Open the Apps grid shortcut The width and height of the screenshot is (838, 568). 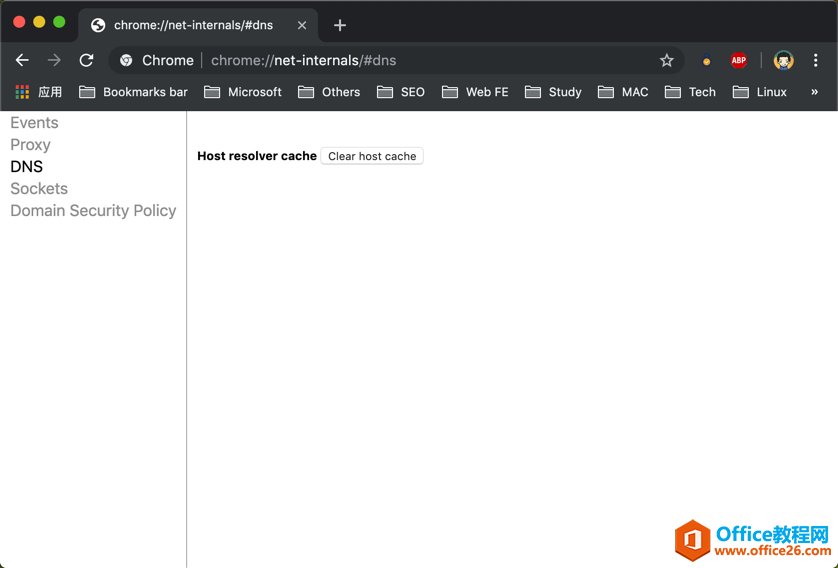point(38,92)
